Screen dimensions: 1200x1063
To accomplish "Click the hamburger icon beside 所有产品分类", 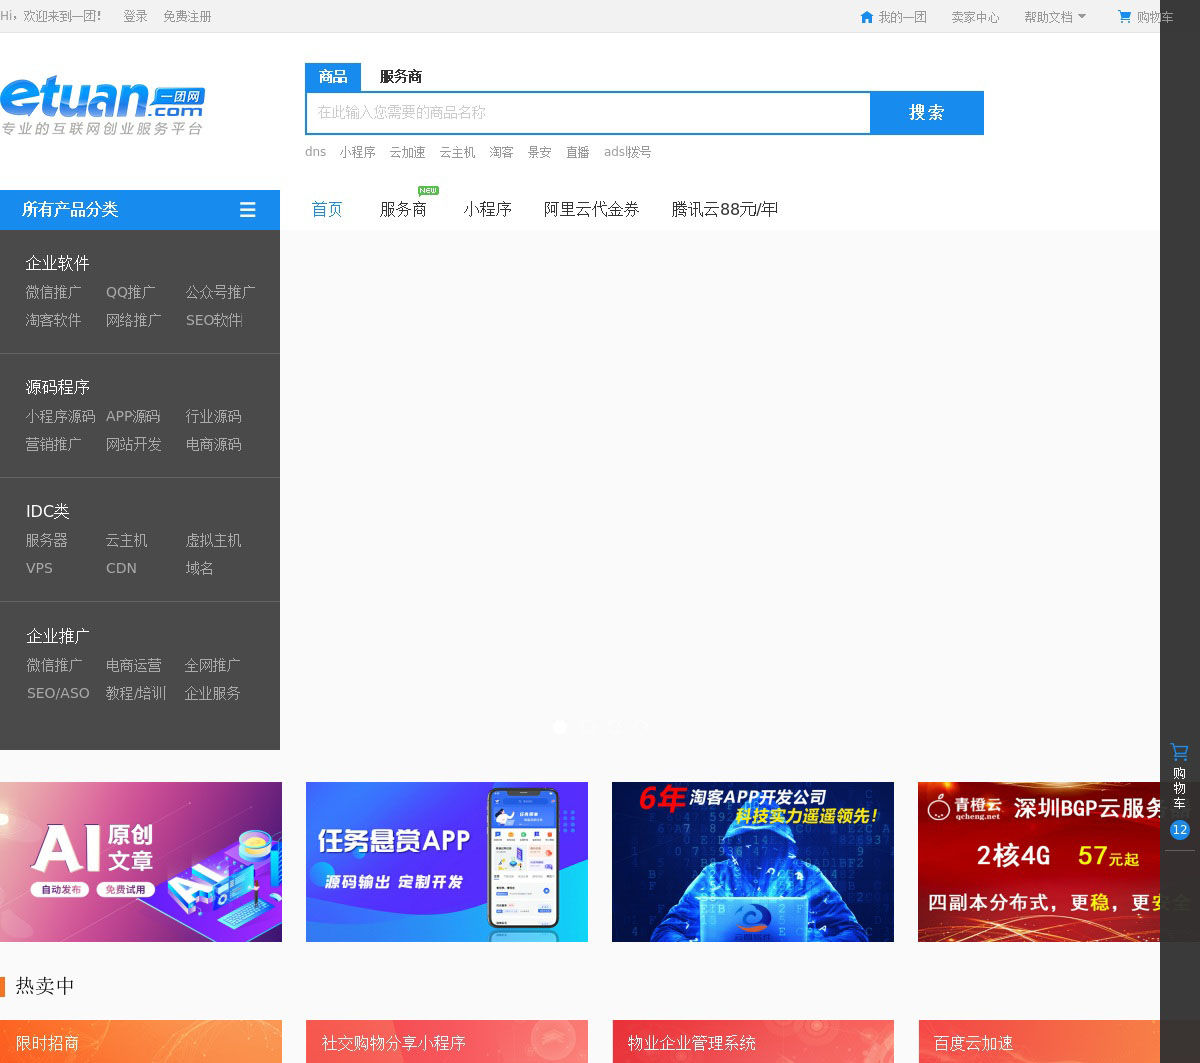I will click(247, 210).
